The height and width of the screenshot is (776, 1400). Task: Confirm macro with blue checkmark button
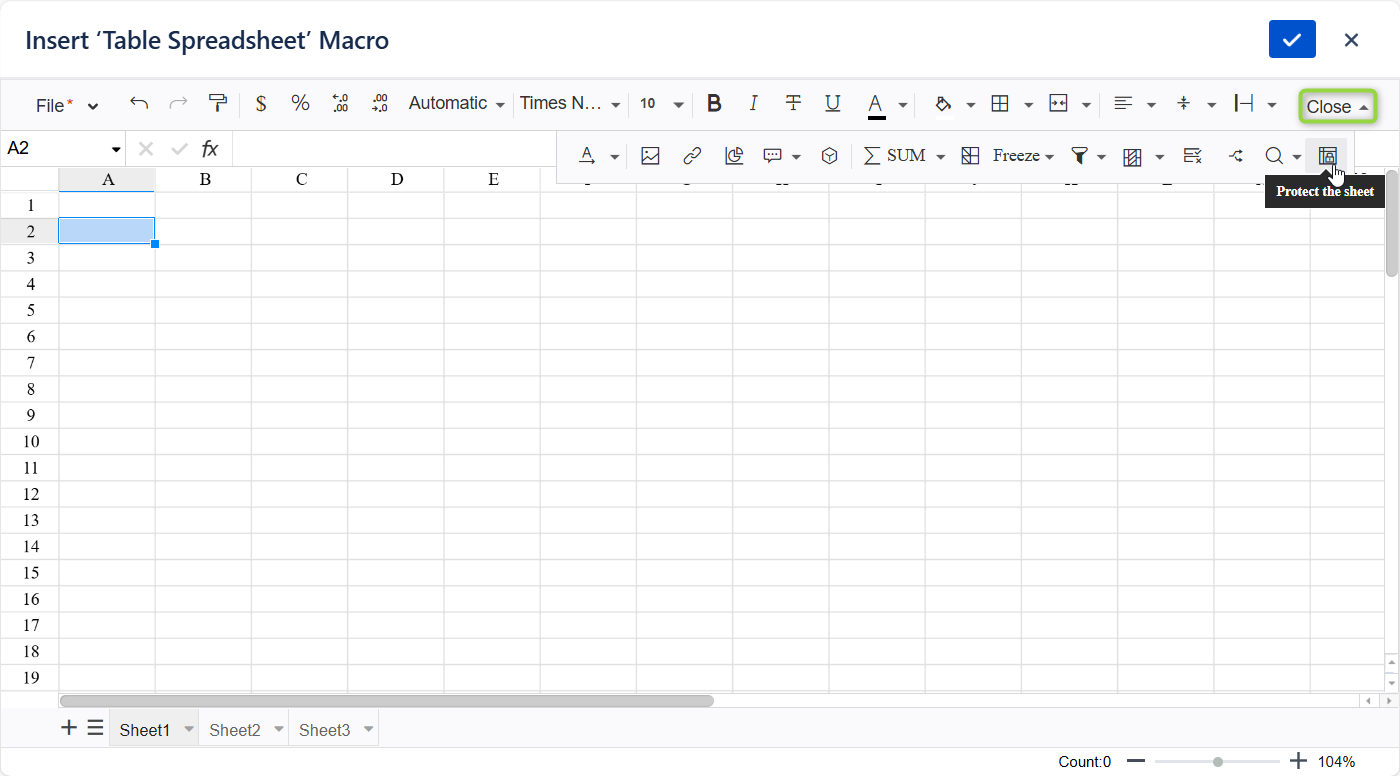pyautogui.click(x=1292, y=40)
